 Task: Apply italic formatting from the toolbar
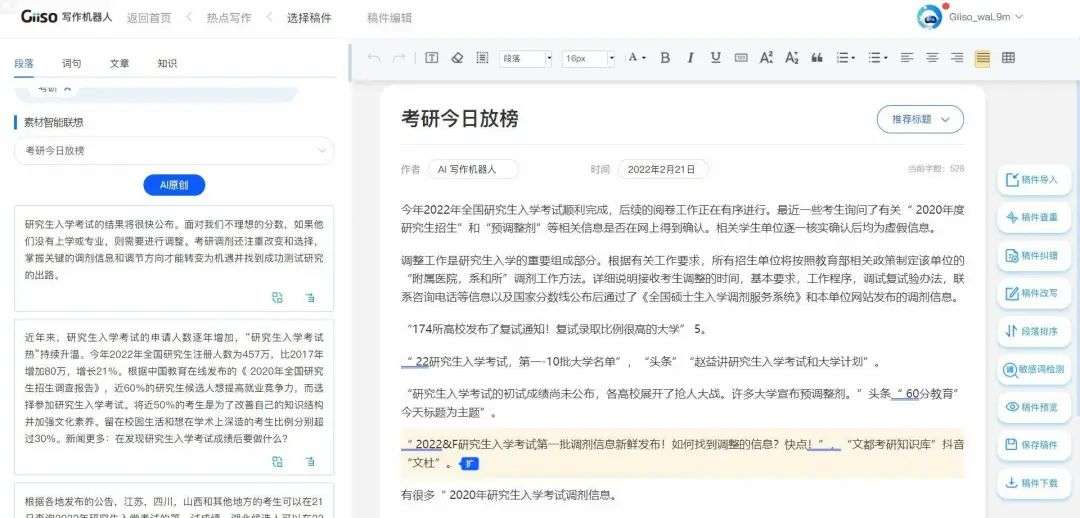(690, 58)
